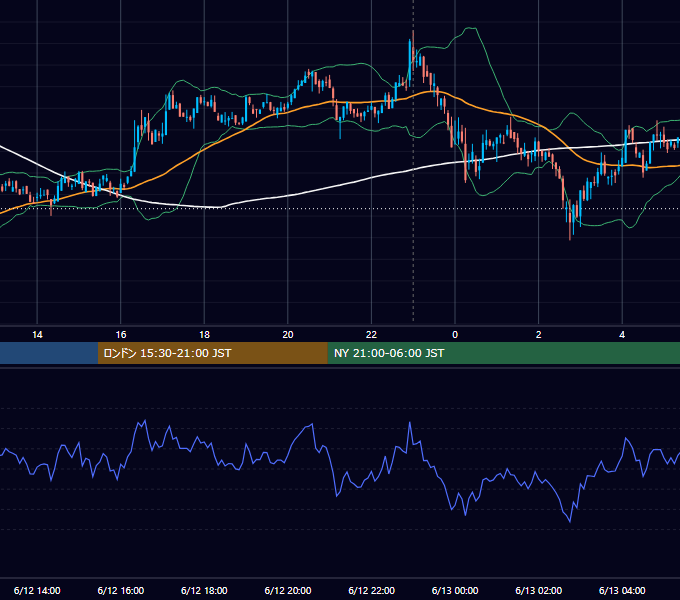Click the 18 hour label on price chart

click(204, 335)
